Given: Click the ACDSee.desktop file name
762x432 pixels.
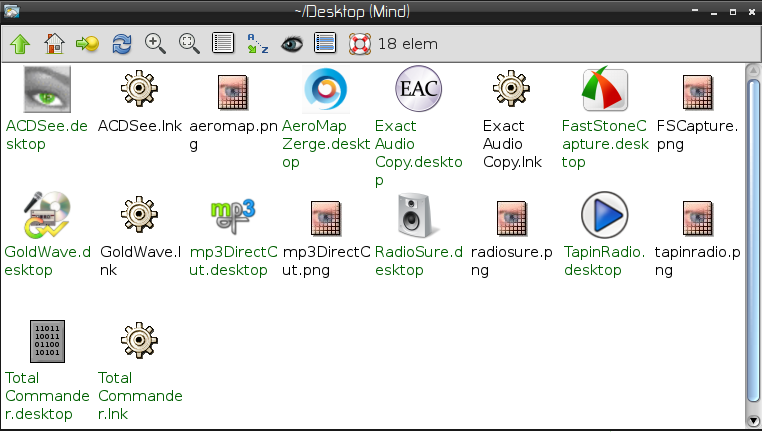Looking at the screenshot, I should (x=47, y=135).
